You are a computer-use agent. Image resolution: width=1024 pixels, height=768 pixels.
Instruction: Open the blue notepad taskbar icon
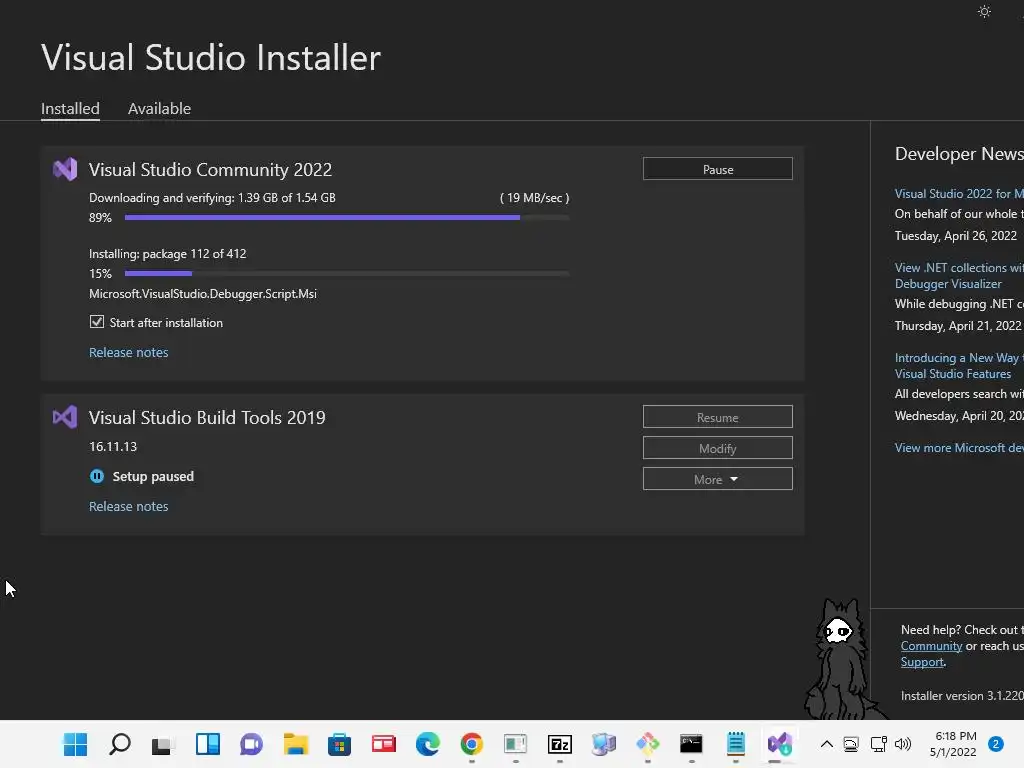[736, 744]
